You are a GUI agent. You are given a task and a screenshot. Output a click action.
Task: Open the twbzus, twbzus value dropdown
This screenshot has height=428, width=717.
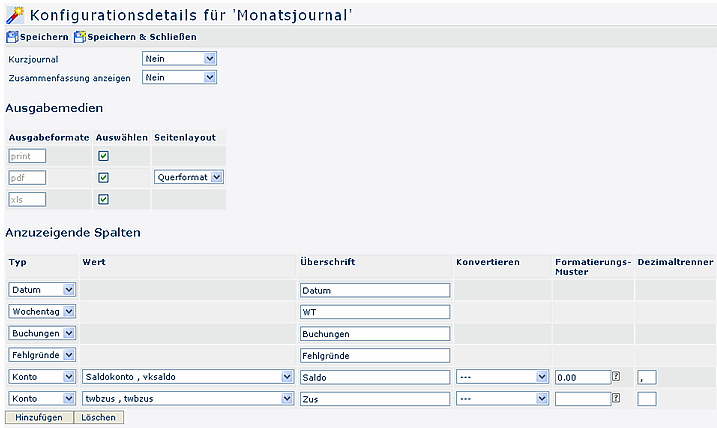click(x=188, y=398)
